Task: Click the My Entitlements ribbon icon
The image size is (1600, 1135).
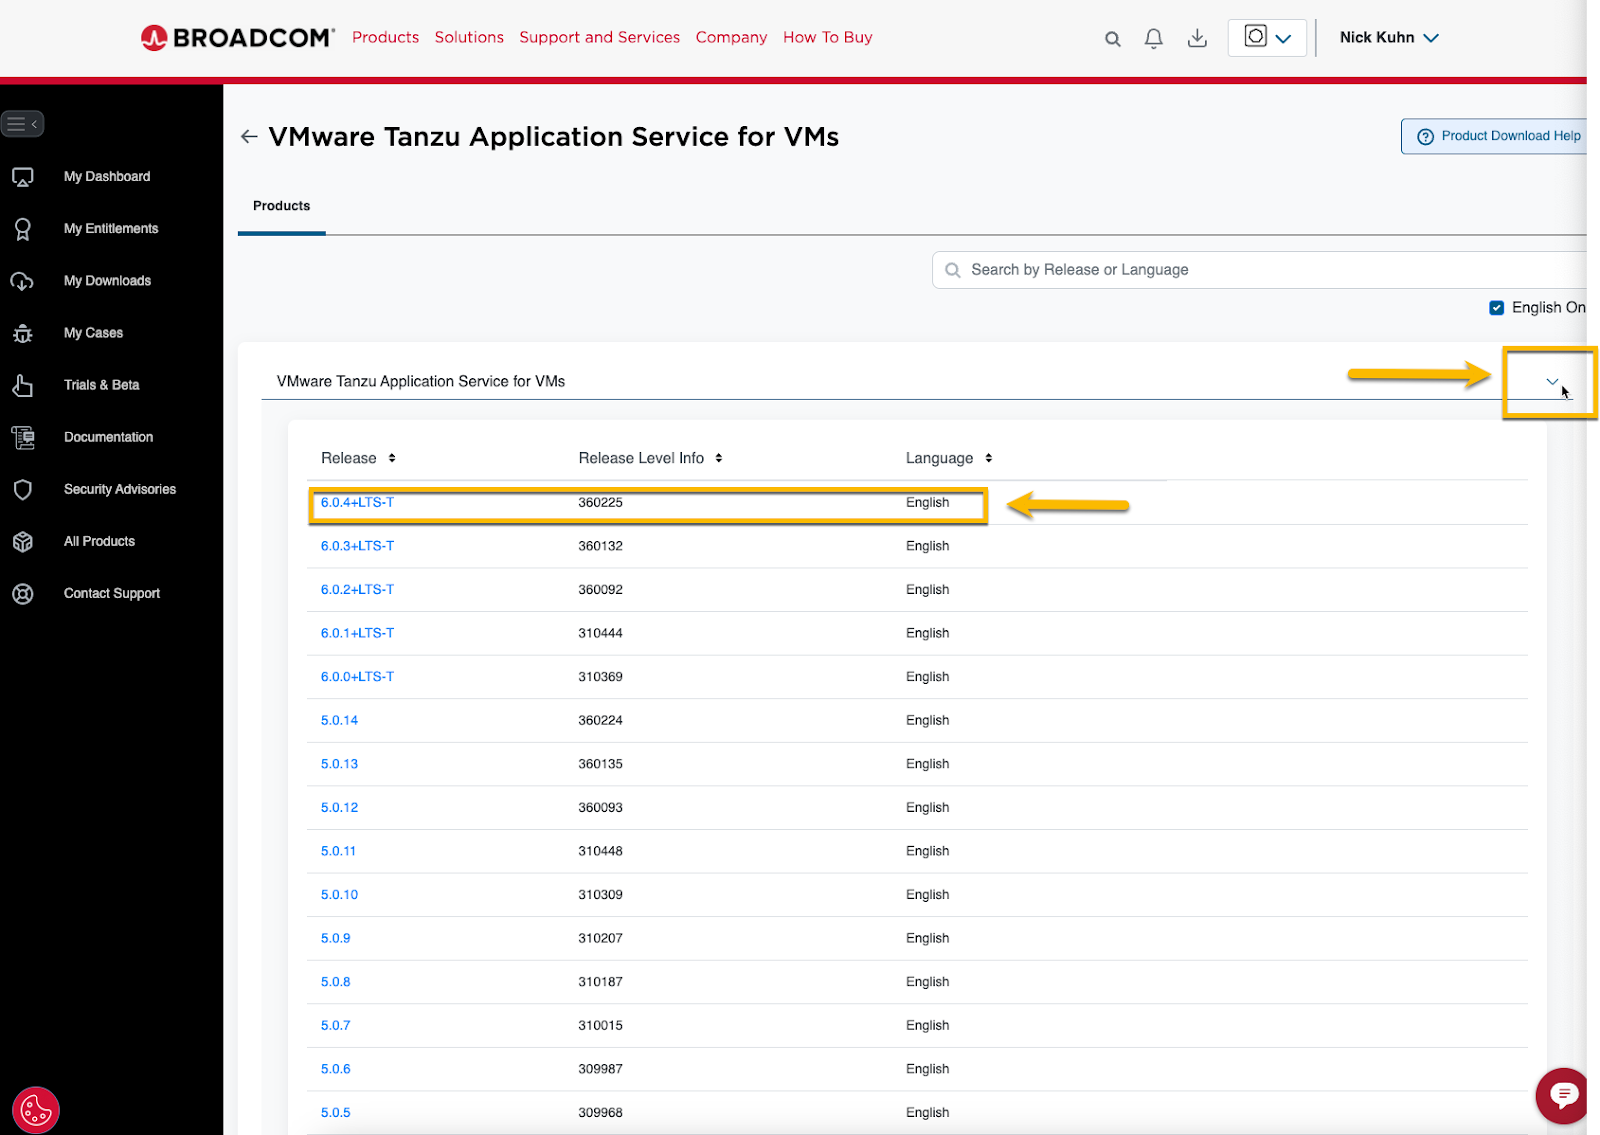Action: point(23,229)
